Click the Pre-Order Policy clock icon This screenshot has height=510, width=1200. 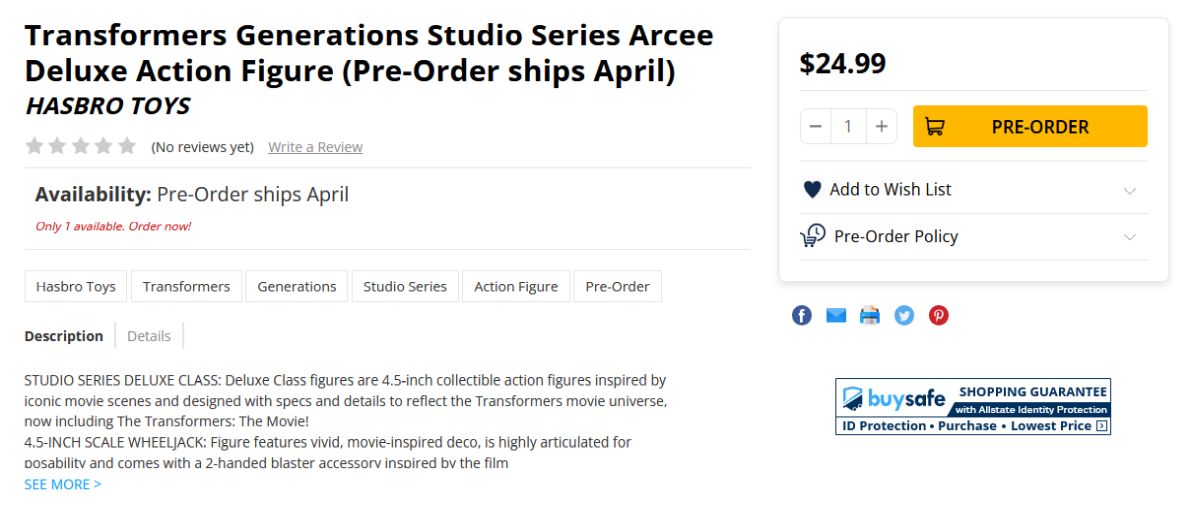click(x=813, y=236)
